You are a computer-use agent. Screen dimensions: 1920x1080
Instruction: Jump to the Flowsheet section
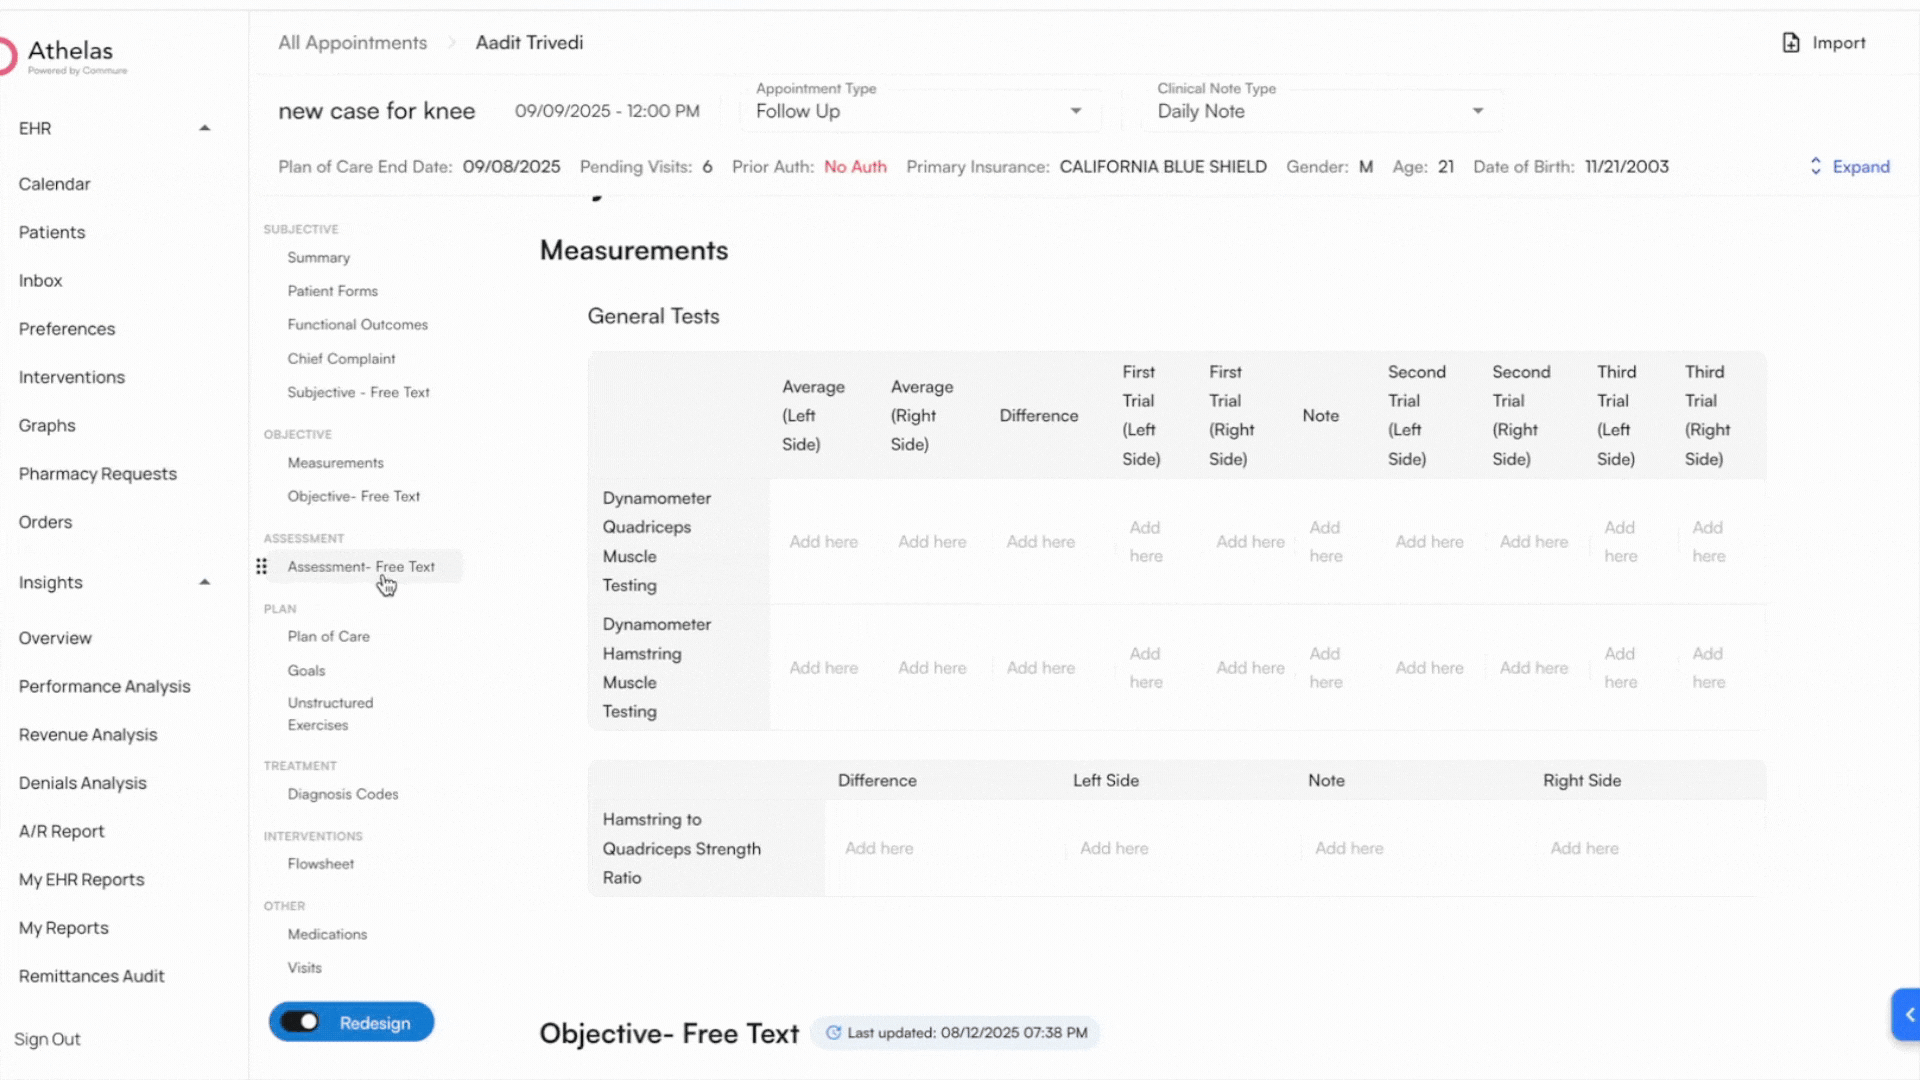click(320, 864)
